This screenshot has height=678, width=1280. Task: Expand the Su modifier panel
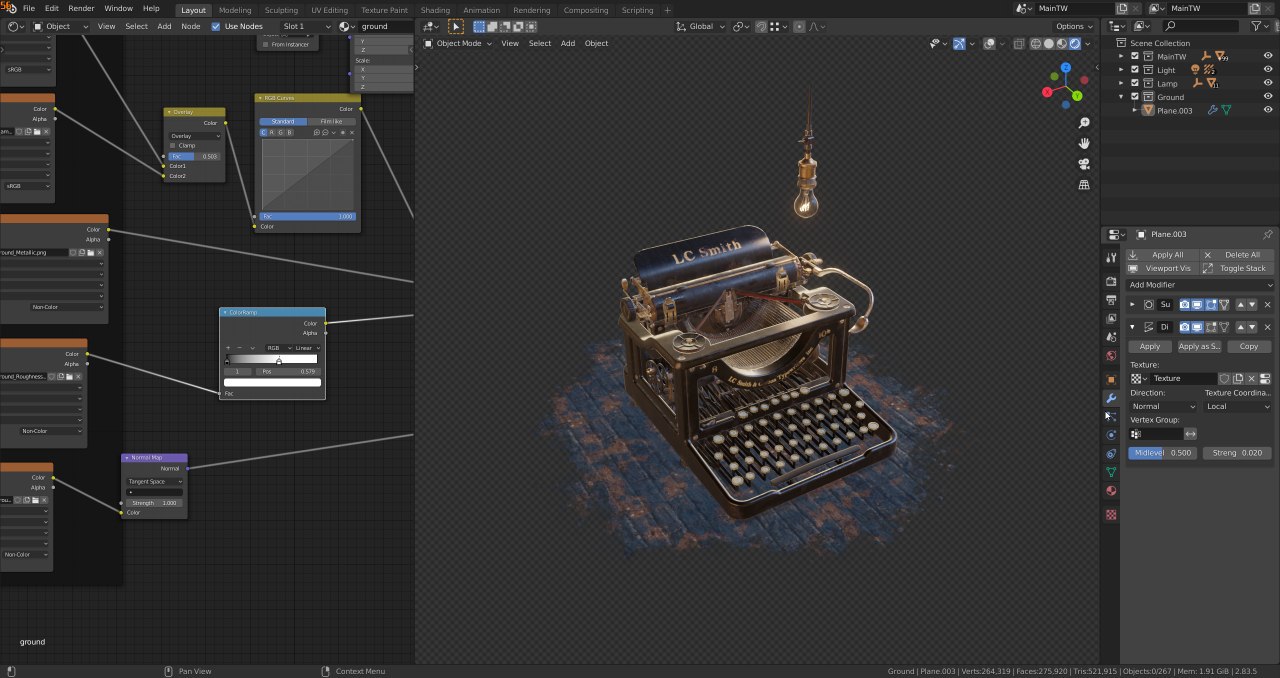1133,304
